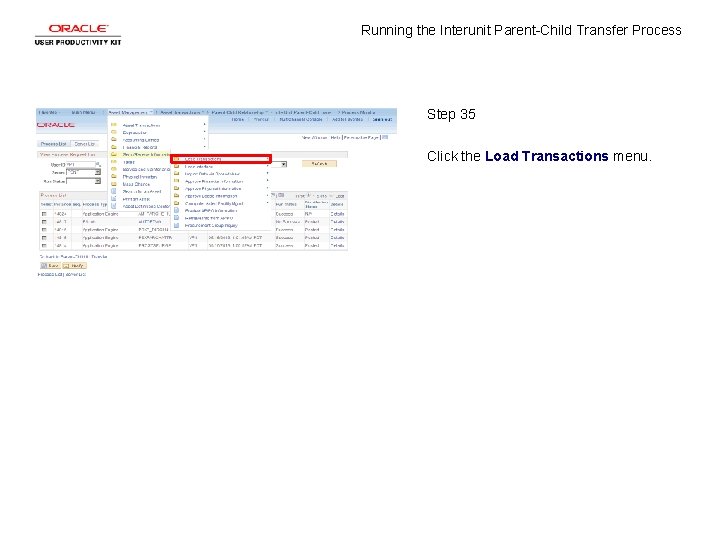
Task: Open Main Menu in the navigation bar
Action: pyautogui.click(x=84, y=112)
